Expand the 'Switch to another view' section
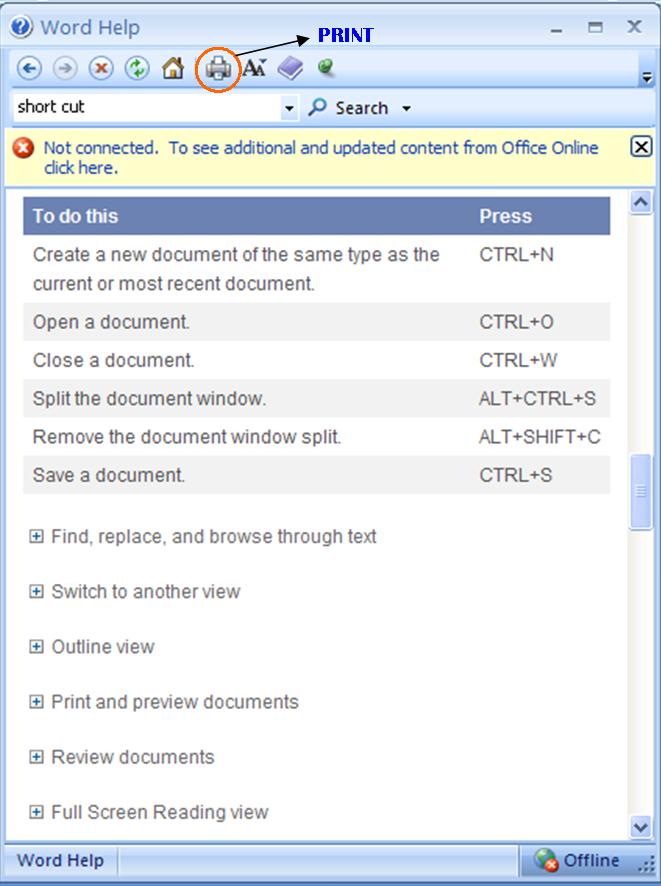661x886 pixels. [x=135, y=592]
